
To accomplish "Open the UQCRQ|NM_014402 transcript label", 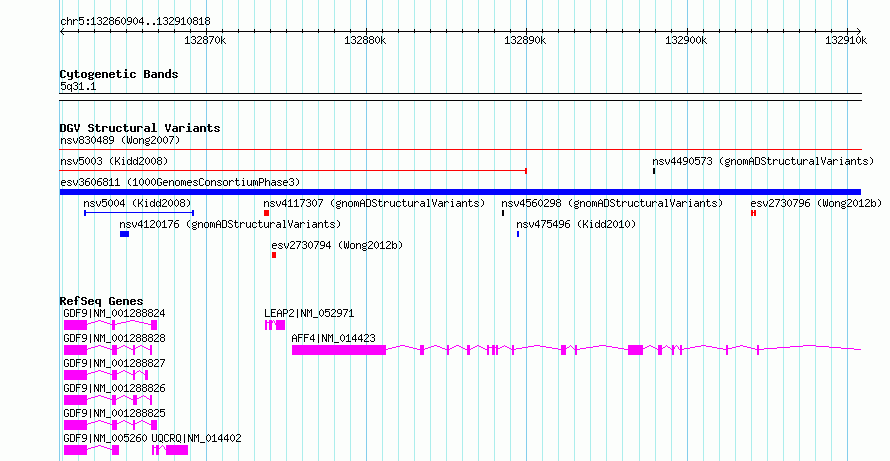I will point(196,438).
